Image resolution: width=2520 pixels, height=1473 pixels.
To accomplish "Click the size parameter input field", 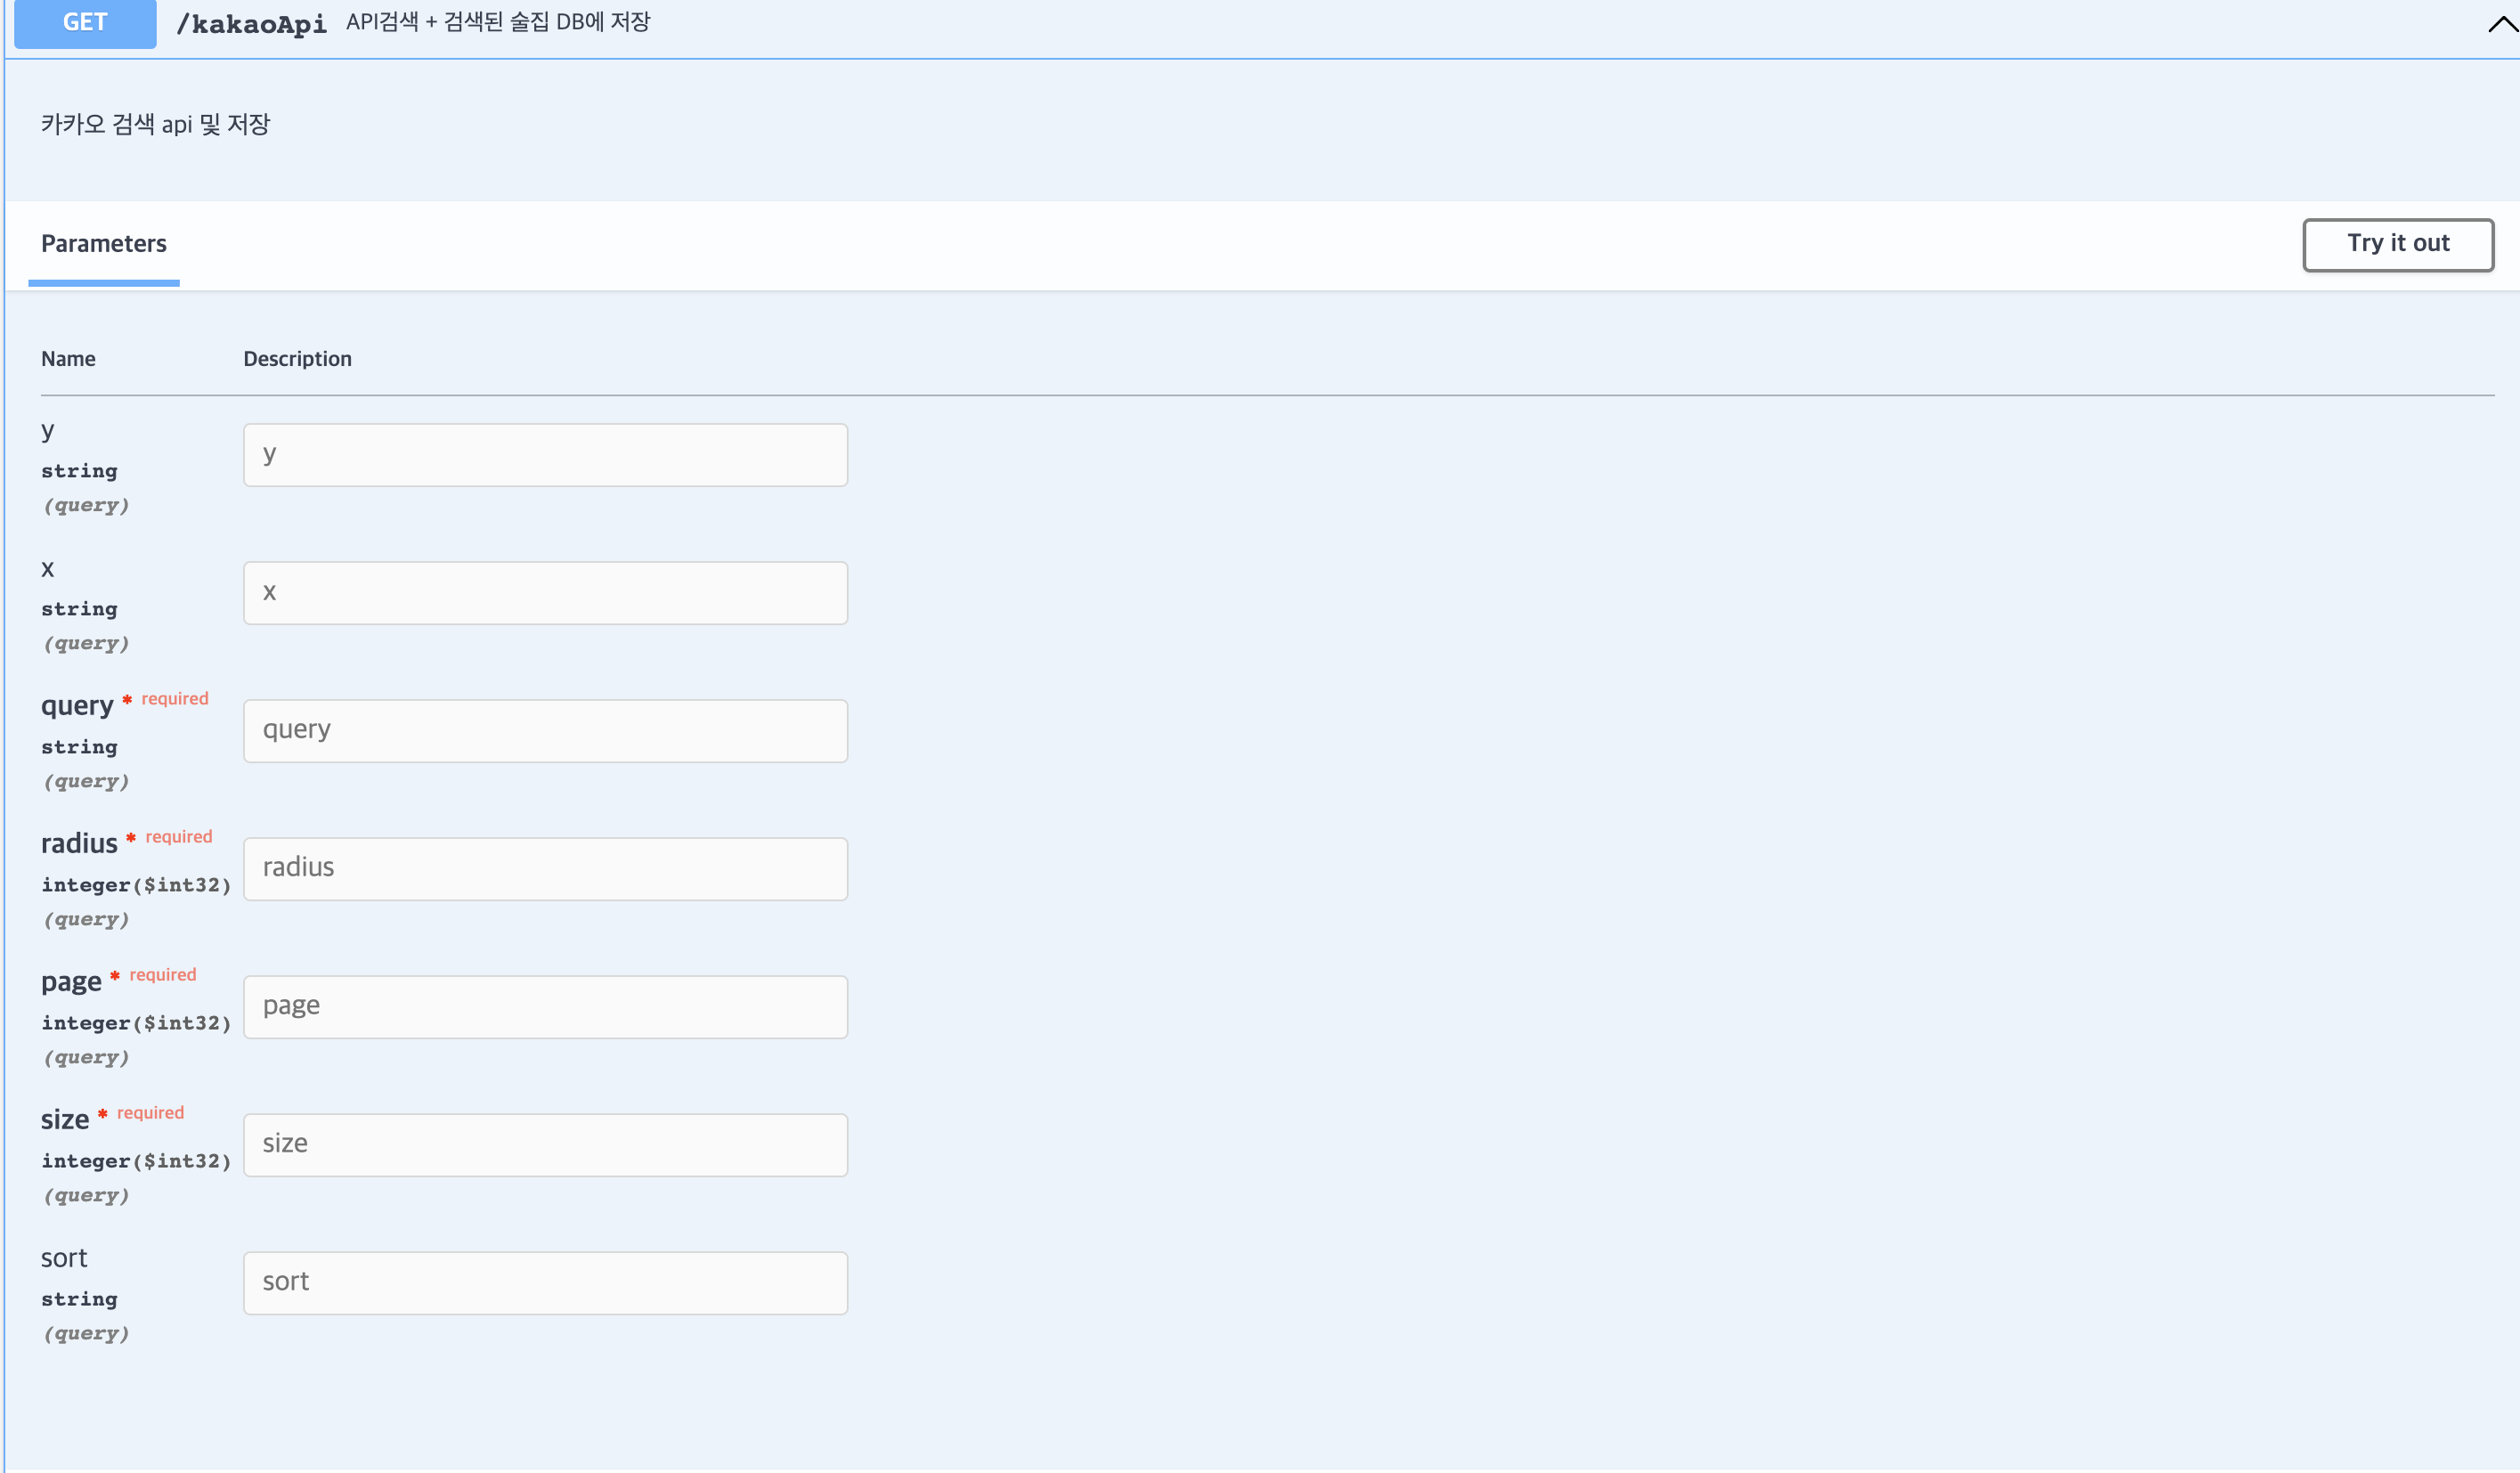I will (545, 1145).
